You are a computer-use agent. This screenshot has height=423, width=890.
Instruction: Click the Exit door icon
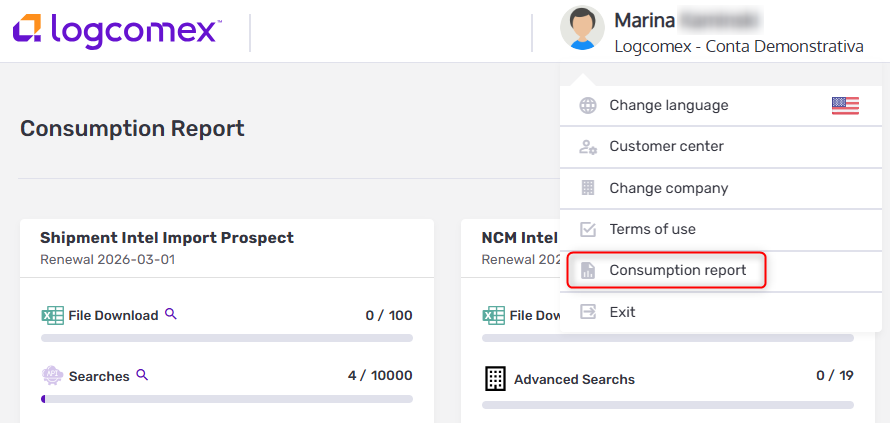(x=588, y=312)
